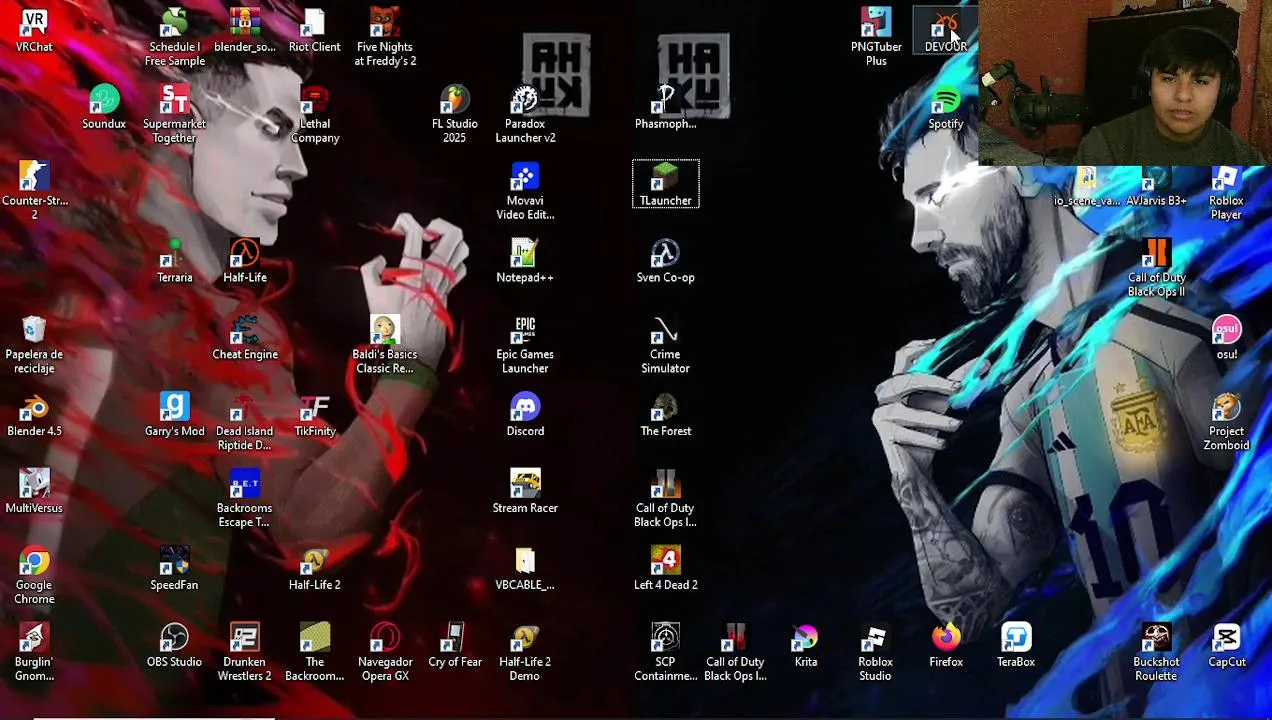Launch Schedule I Free Sample
This screenshot has width=1272, height=720.
click(174, 38)
